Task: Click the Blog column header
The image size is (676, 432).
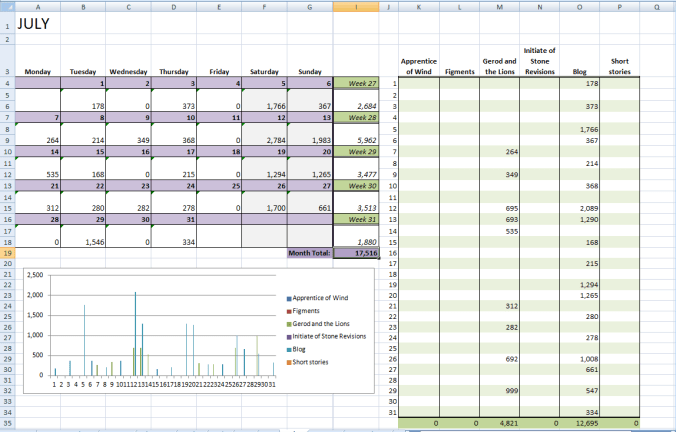Action: pyautogui.click(x=579, y=72)
